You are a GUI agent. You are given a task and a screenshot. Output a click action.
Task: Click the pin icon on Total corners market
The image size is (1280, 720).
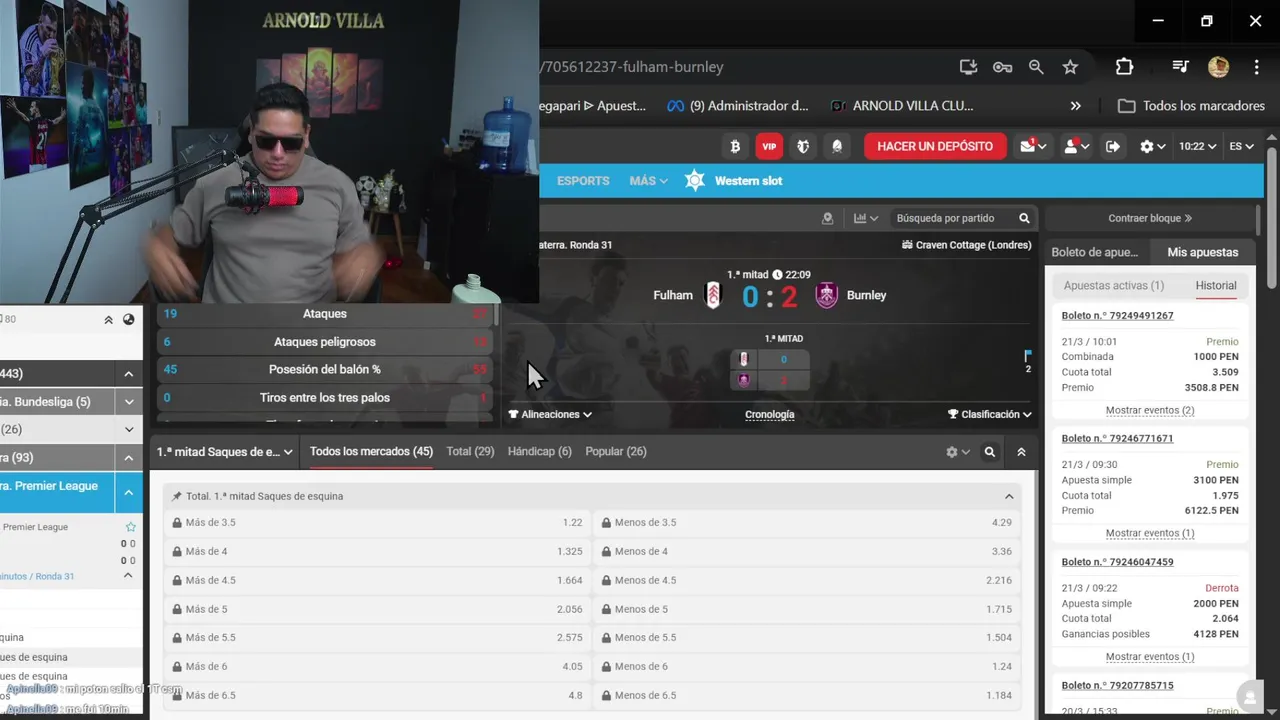click(x=177, y=496)
